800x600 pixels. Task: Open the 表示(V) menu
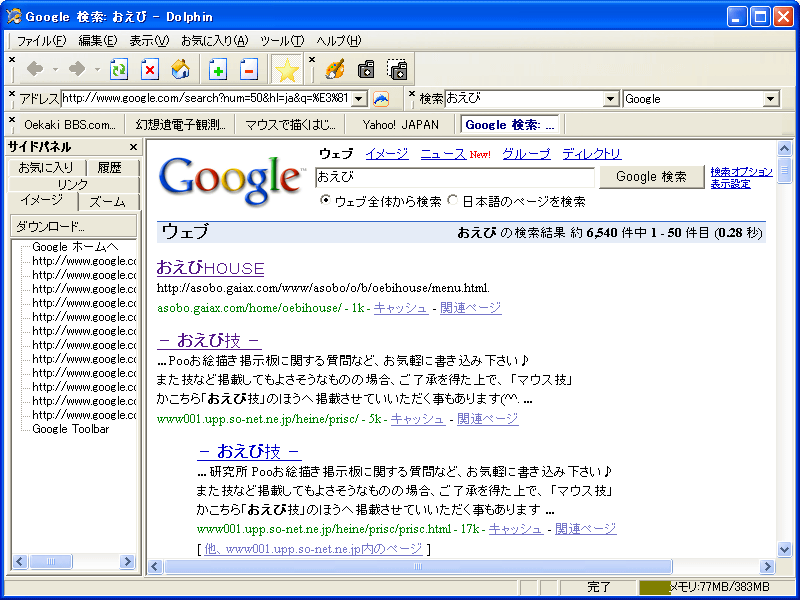coord(149,41)
